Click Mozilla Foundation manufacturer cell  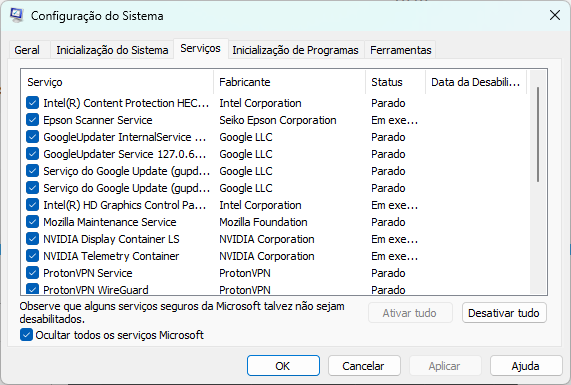[263, 222]
